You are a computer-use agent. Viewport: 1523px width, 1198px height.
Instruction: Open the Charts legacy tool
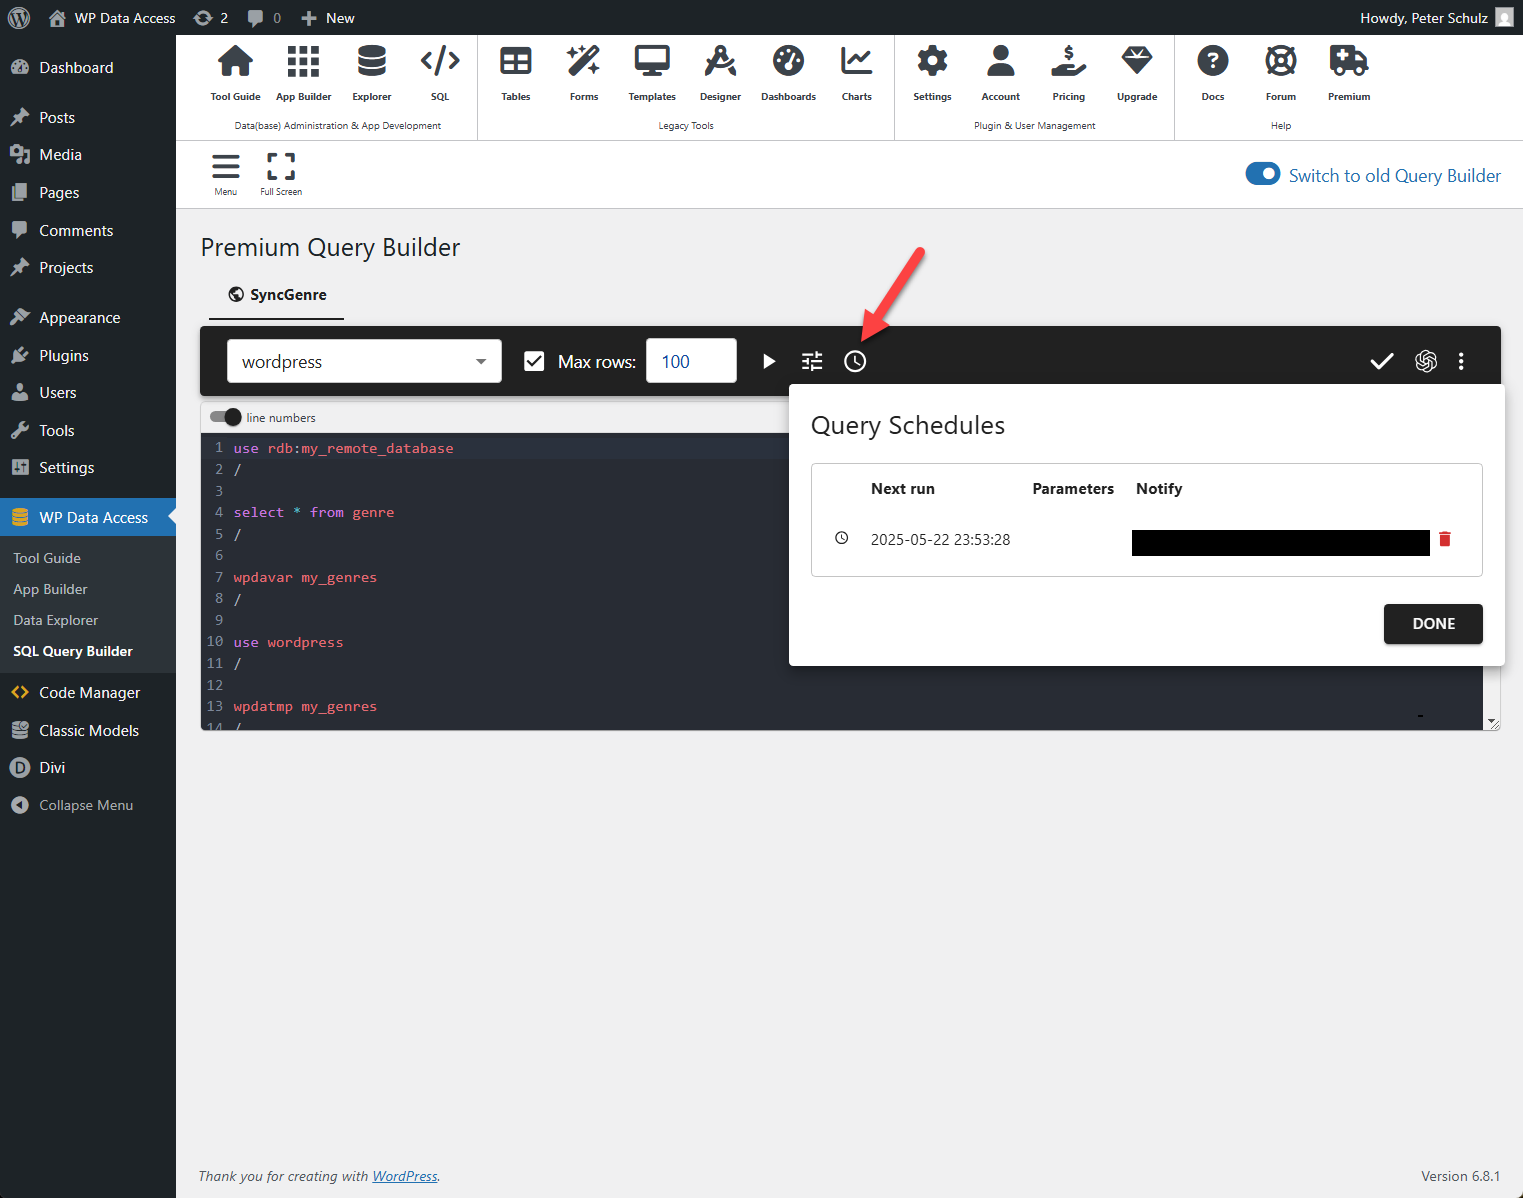tap(856, 73)
